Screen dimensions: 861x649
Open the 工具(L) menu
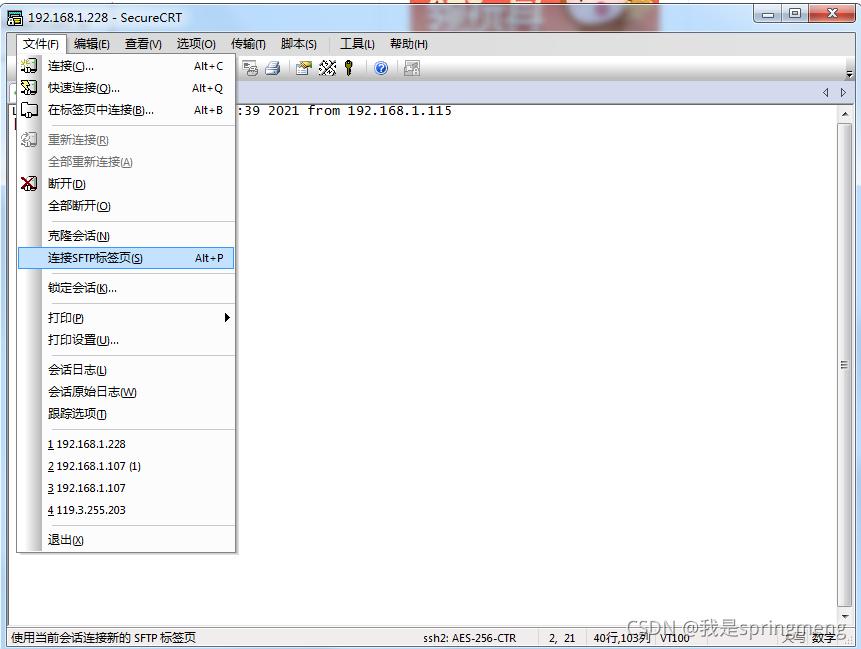(357, 44)
